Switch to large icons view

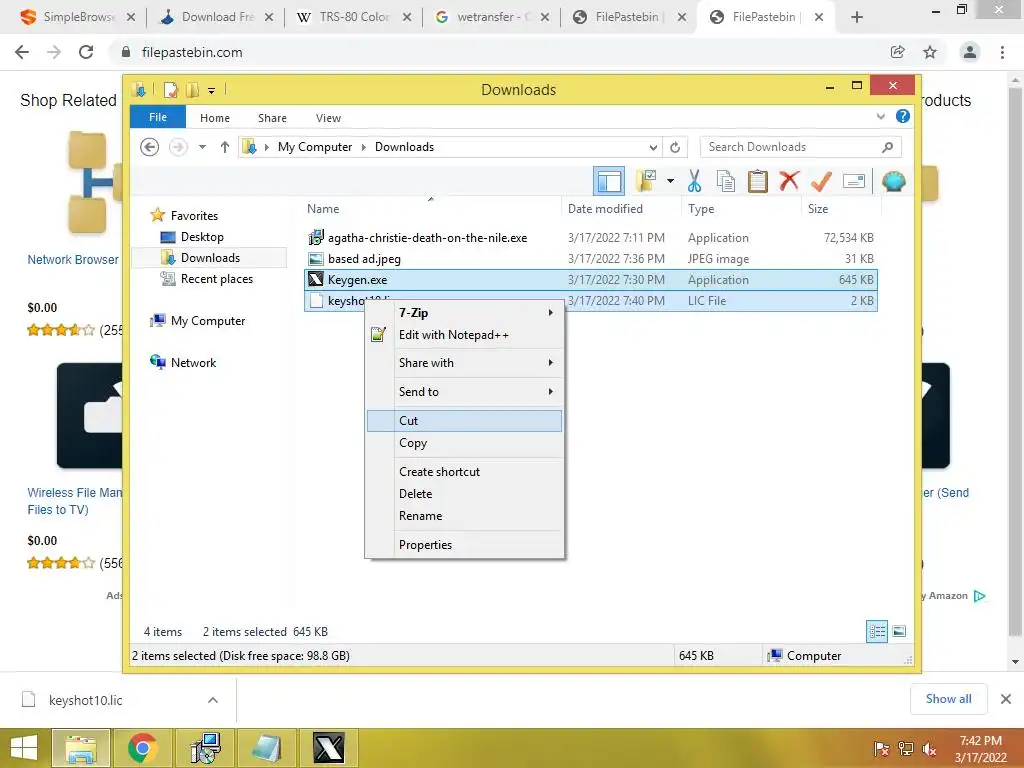tap(899, 632)
